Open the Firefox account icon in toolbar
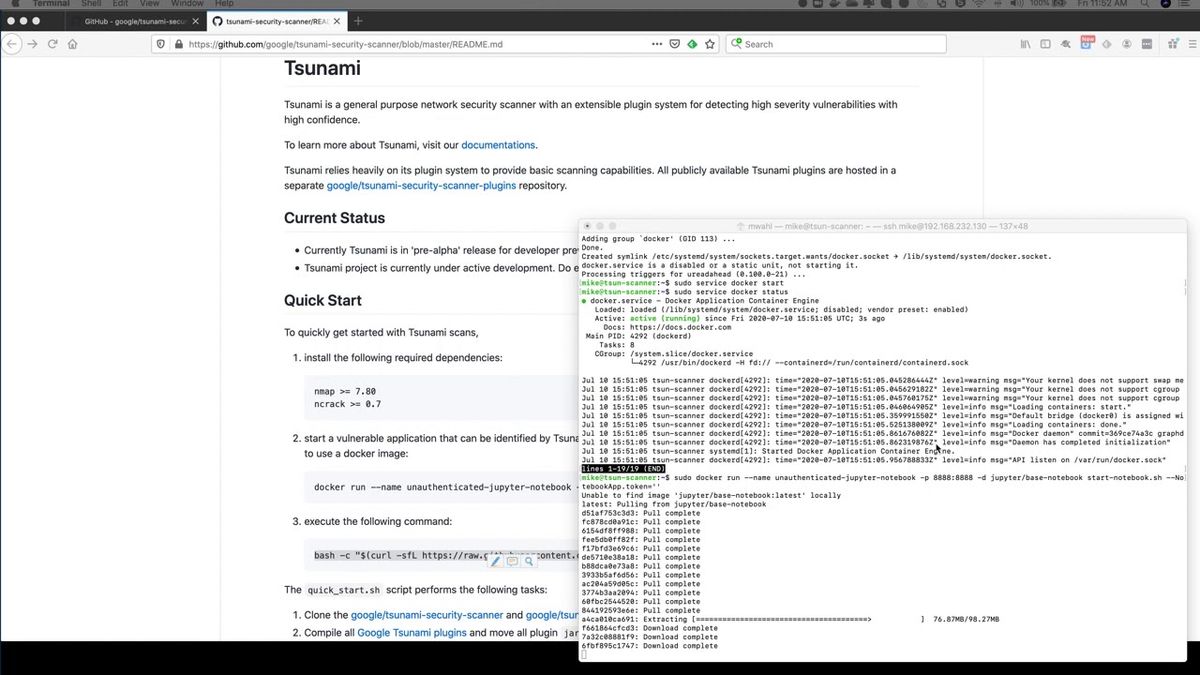1200x675 pixels. [1127, 44]
